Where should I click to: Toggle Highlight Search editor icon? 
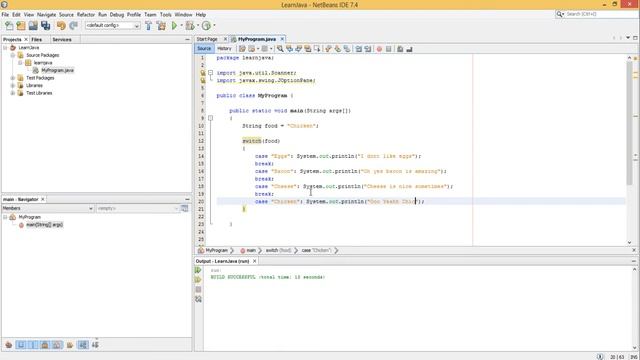click(x=308, y=49)
